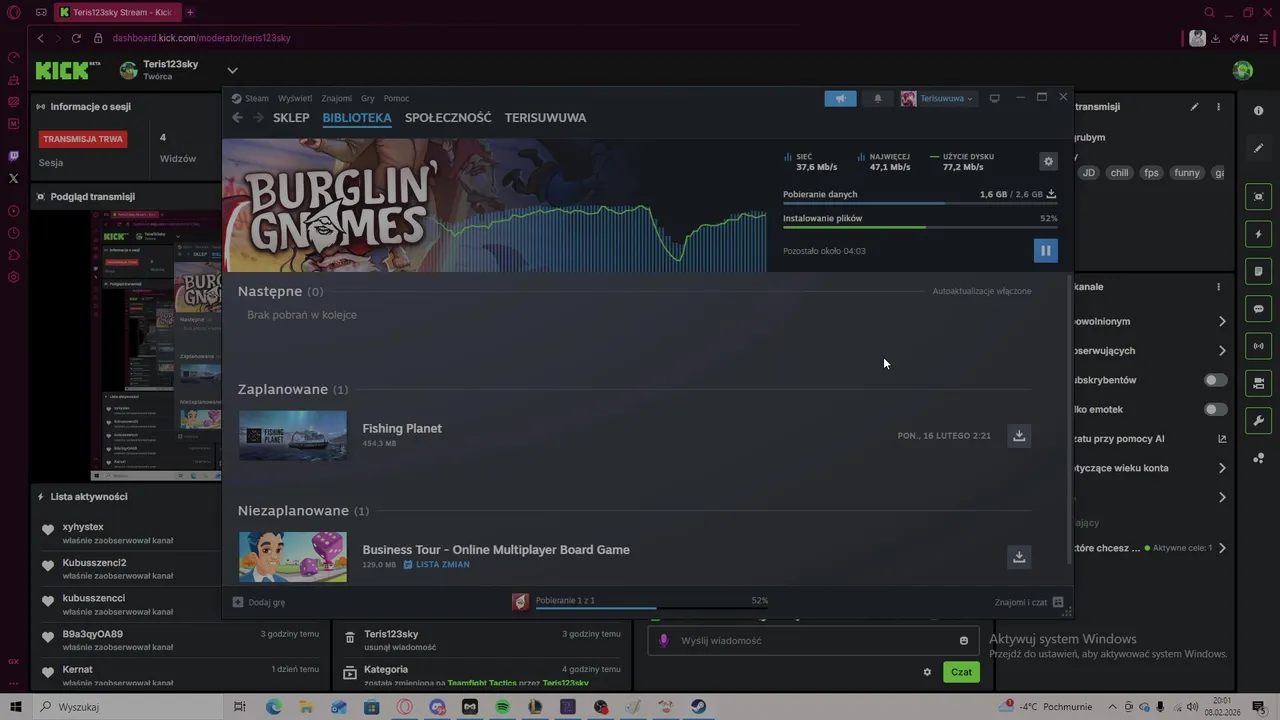Click Steam announcements megaphone icon

coord(841,98)
